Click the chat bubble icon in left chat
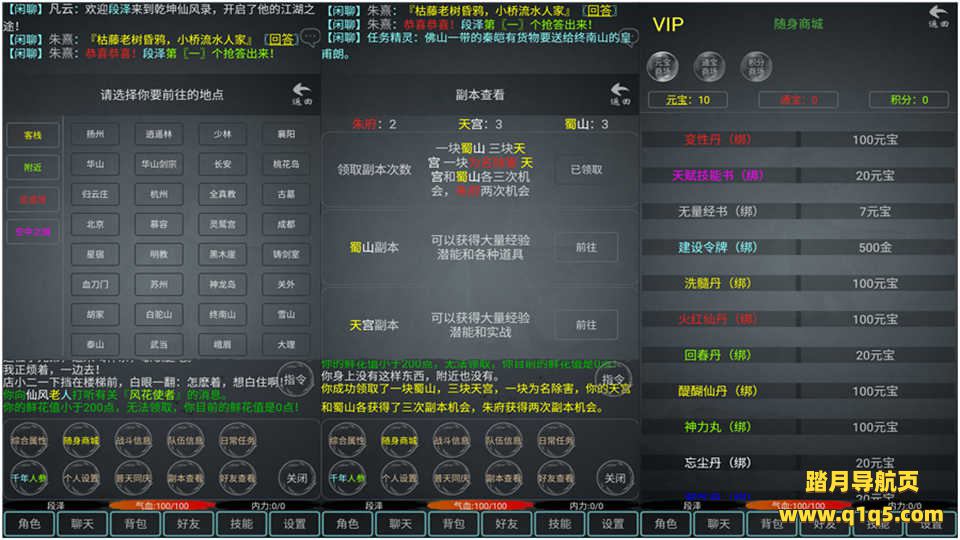This screenshot has width=960, height=540. 311,38
